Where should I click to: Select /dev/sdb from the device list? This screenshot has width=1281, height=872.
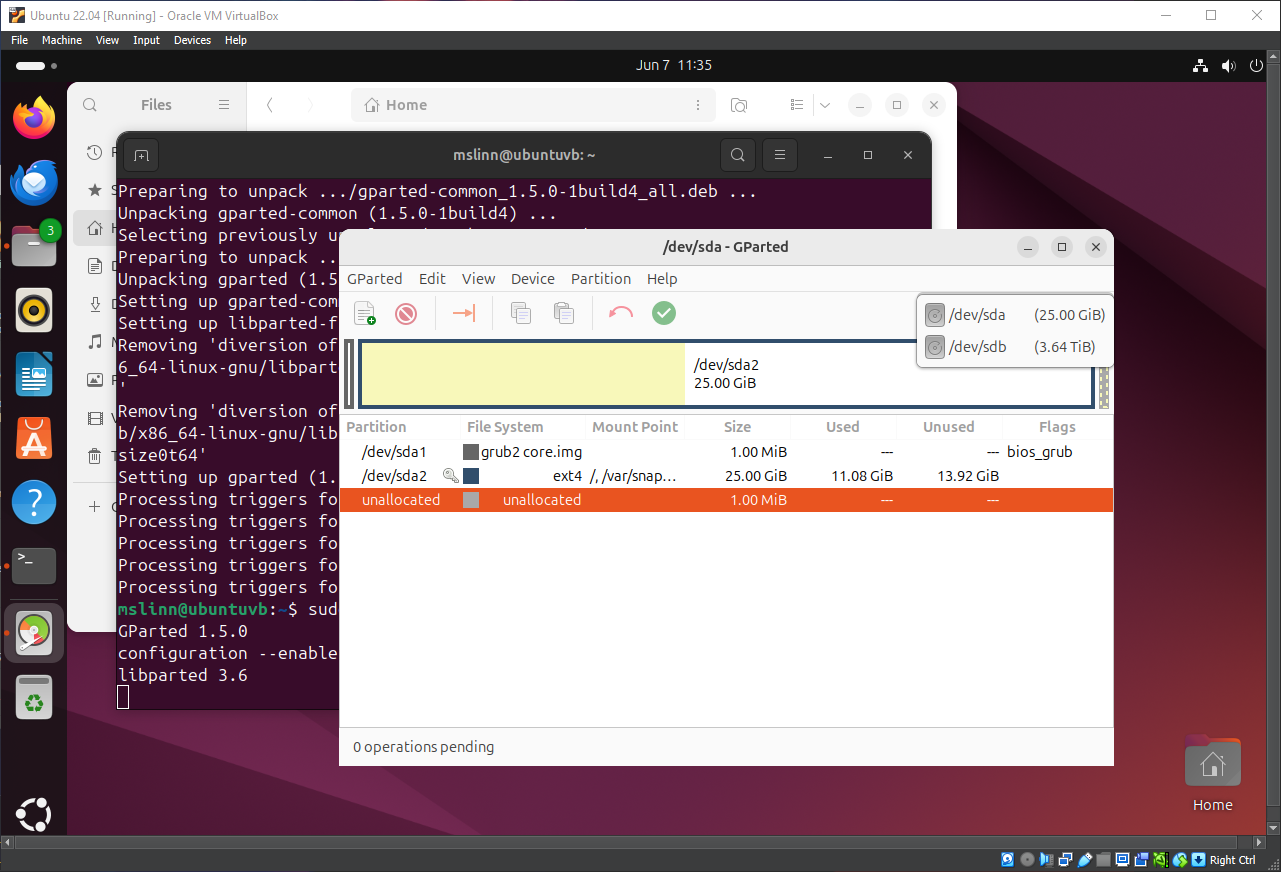(1014, 347)
